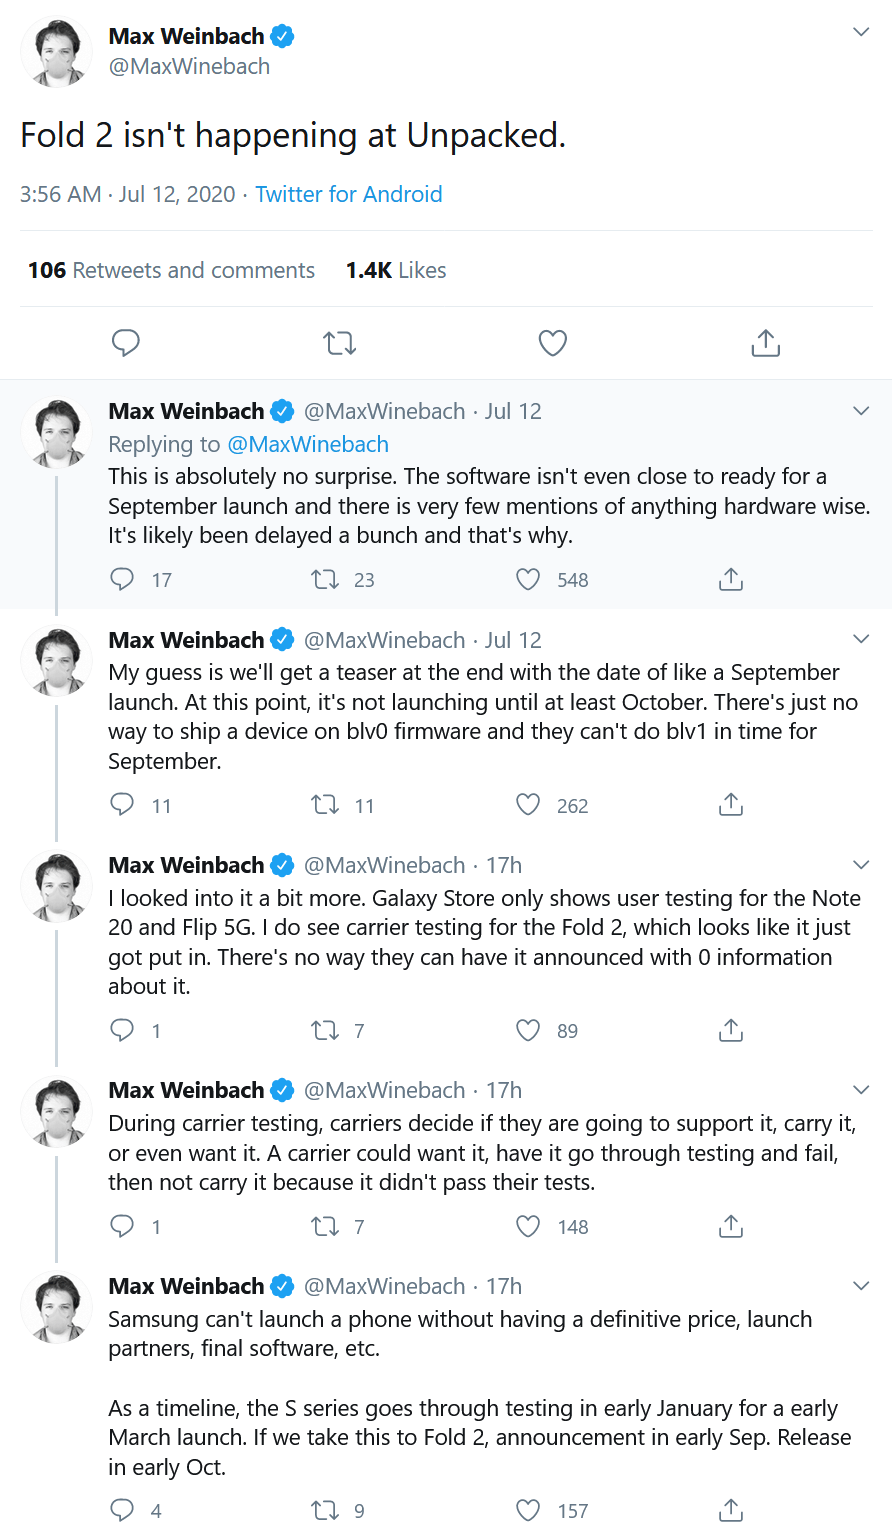This screenshot has height=1536, width=892.
Task: Open the @MaxWinebach mention in 'Replying to'
Action: [x=308, y=444]
